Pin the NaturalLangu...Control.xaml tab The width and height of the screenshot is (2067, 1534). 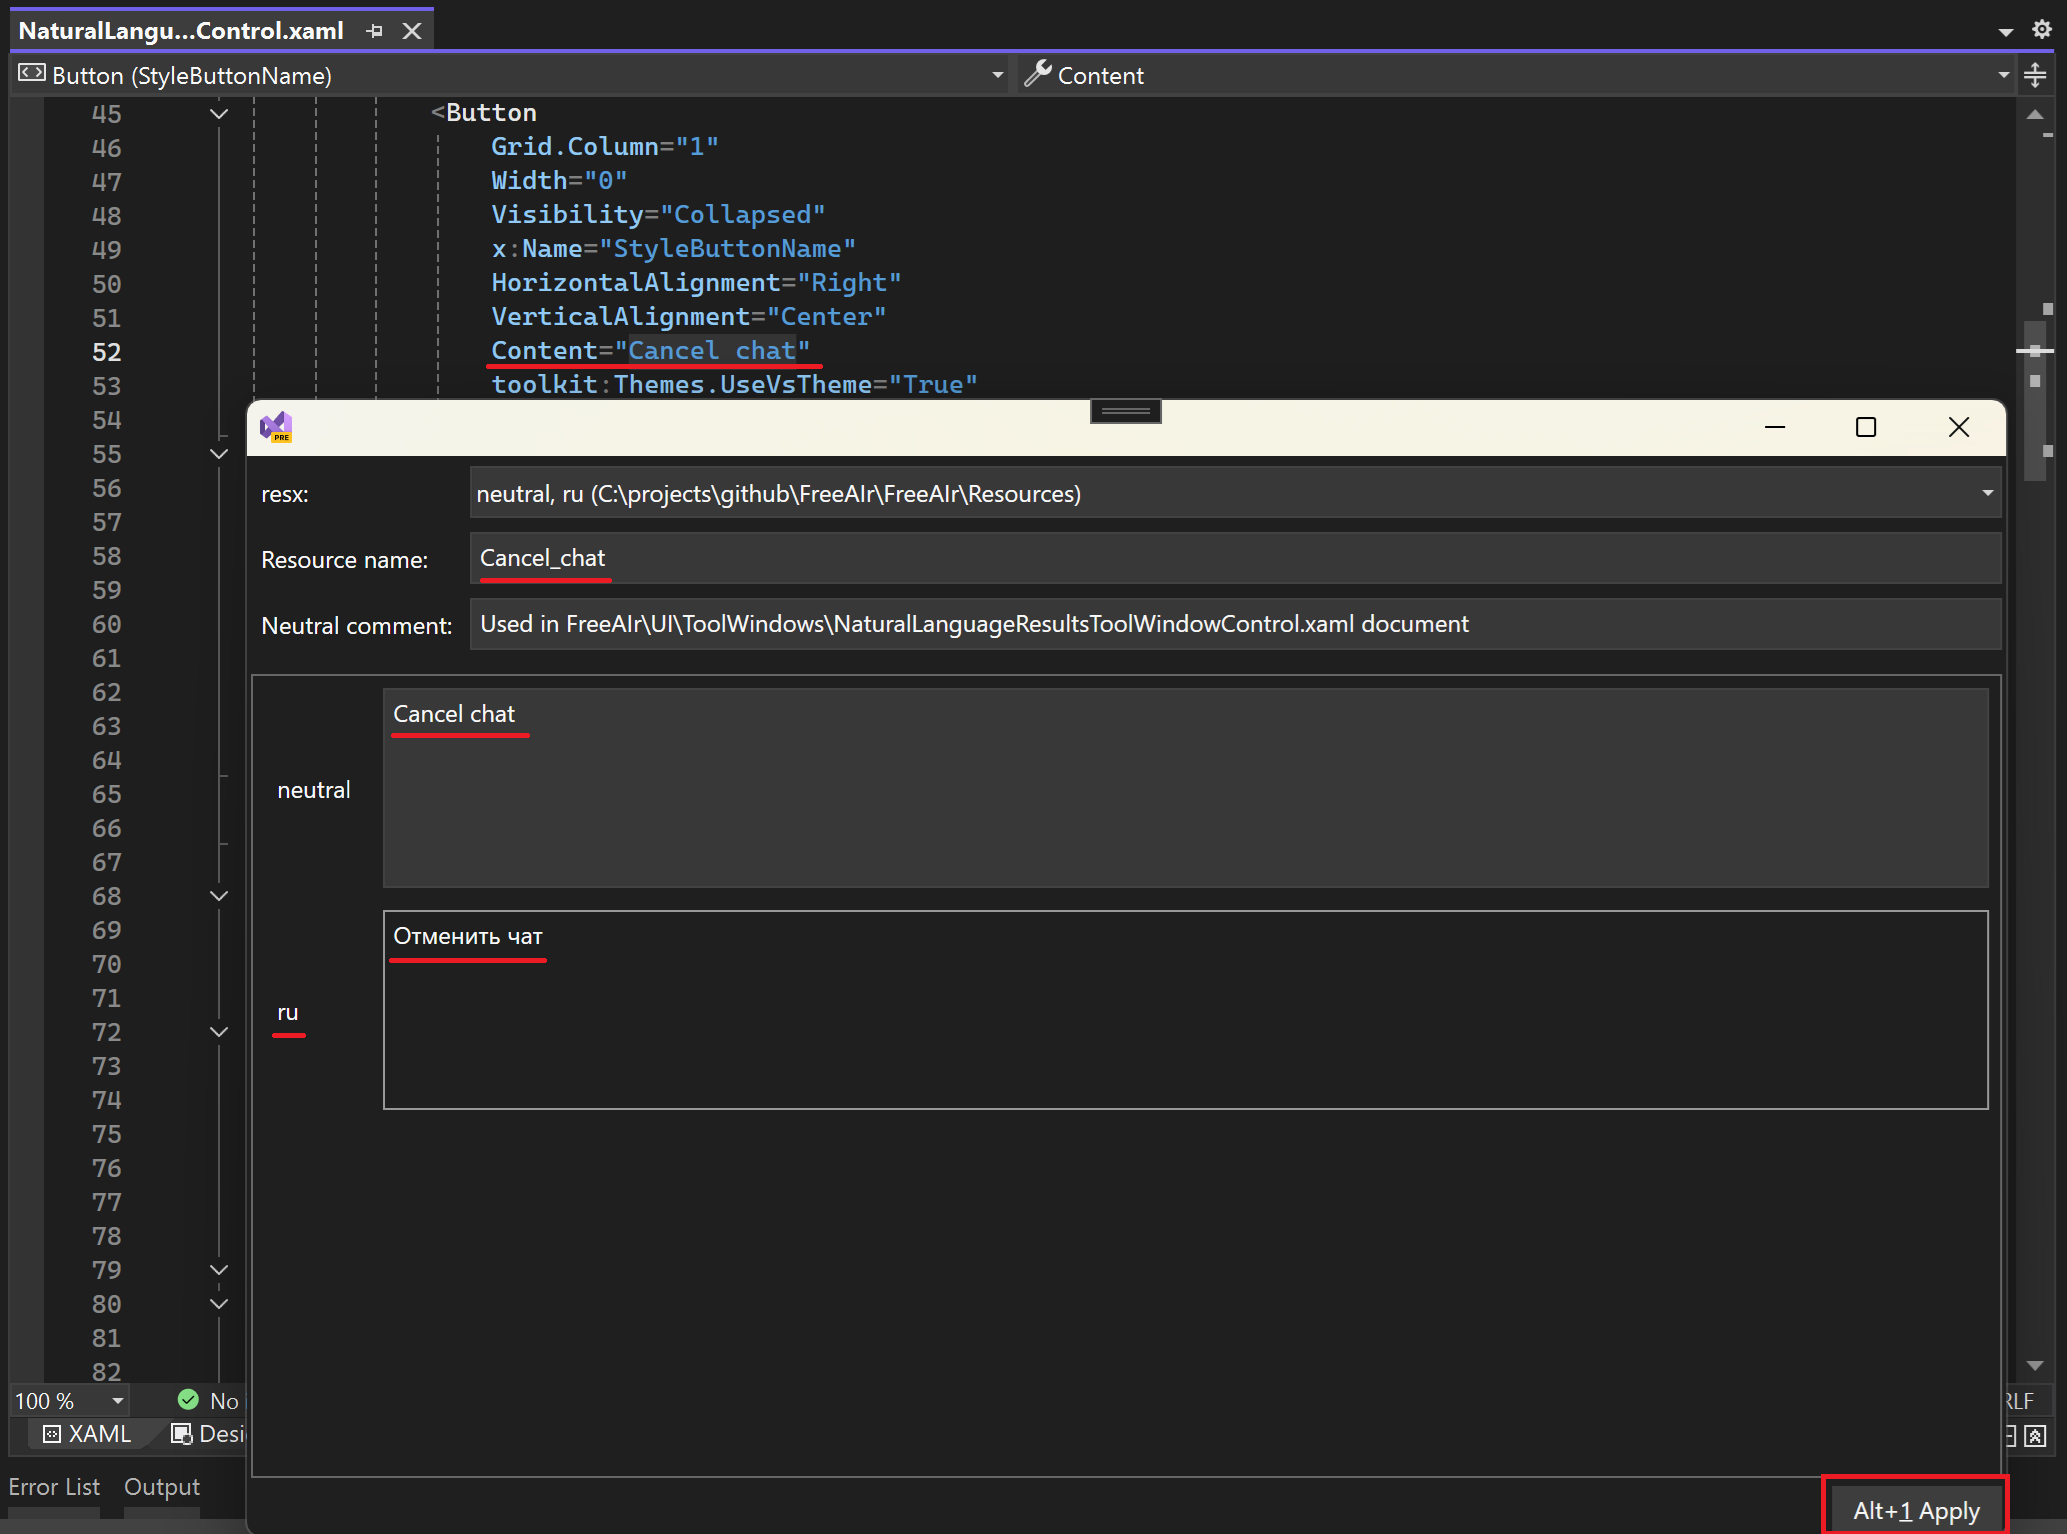tap(375, 31)
